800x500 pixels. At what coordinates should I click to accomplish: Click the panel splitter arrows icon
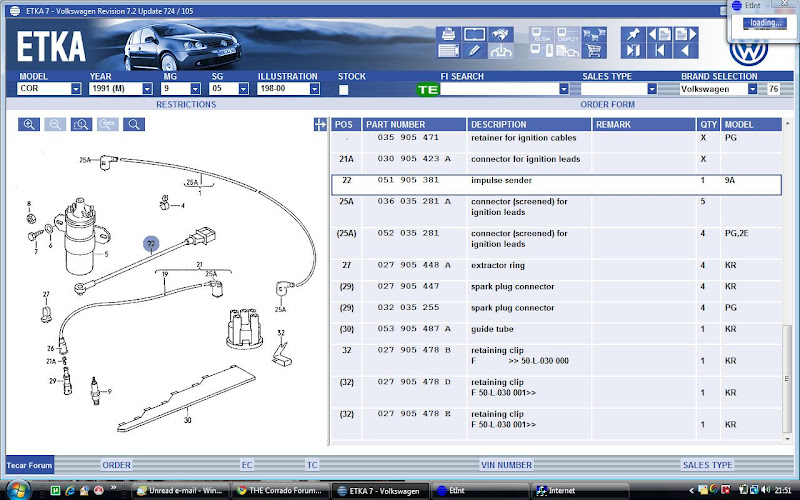tap(320, 124)
